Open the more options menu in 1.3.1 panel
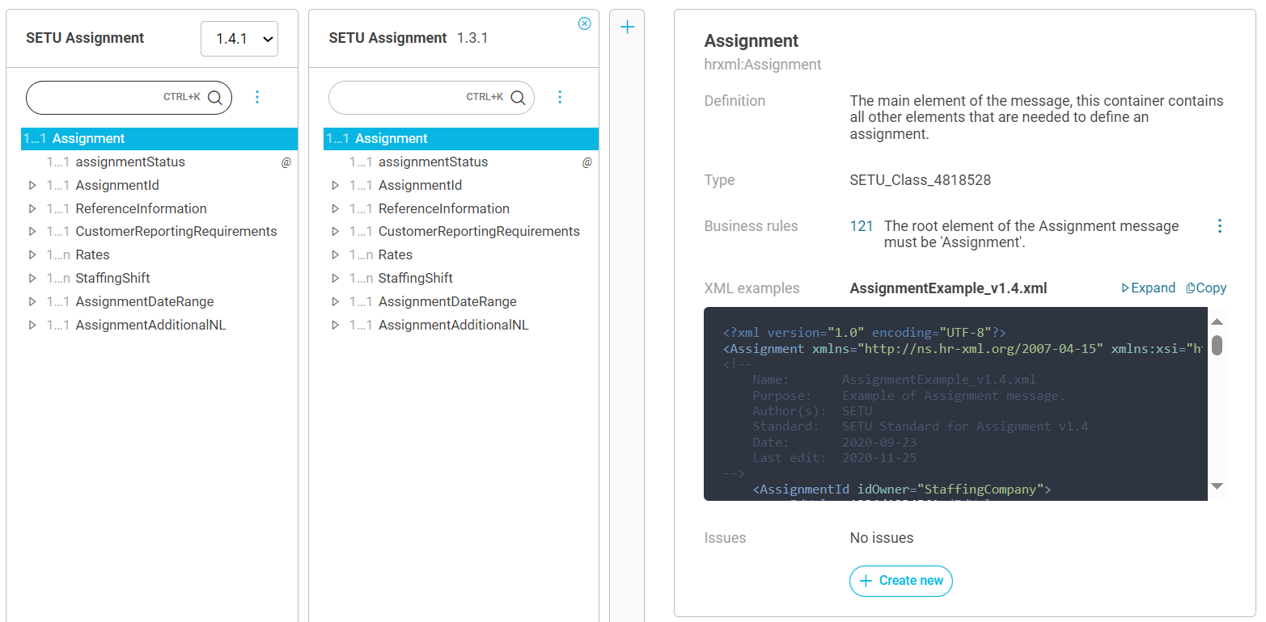The height and width of the screenshot is (622, 1266). [560, 97]
